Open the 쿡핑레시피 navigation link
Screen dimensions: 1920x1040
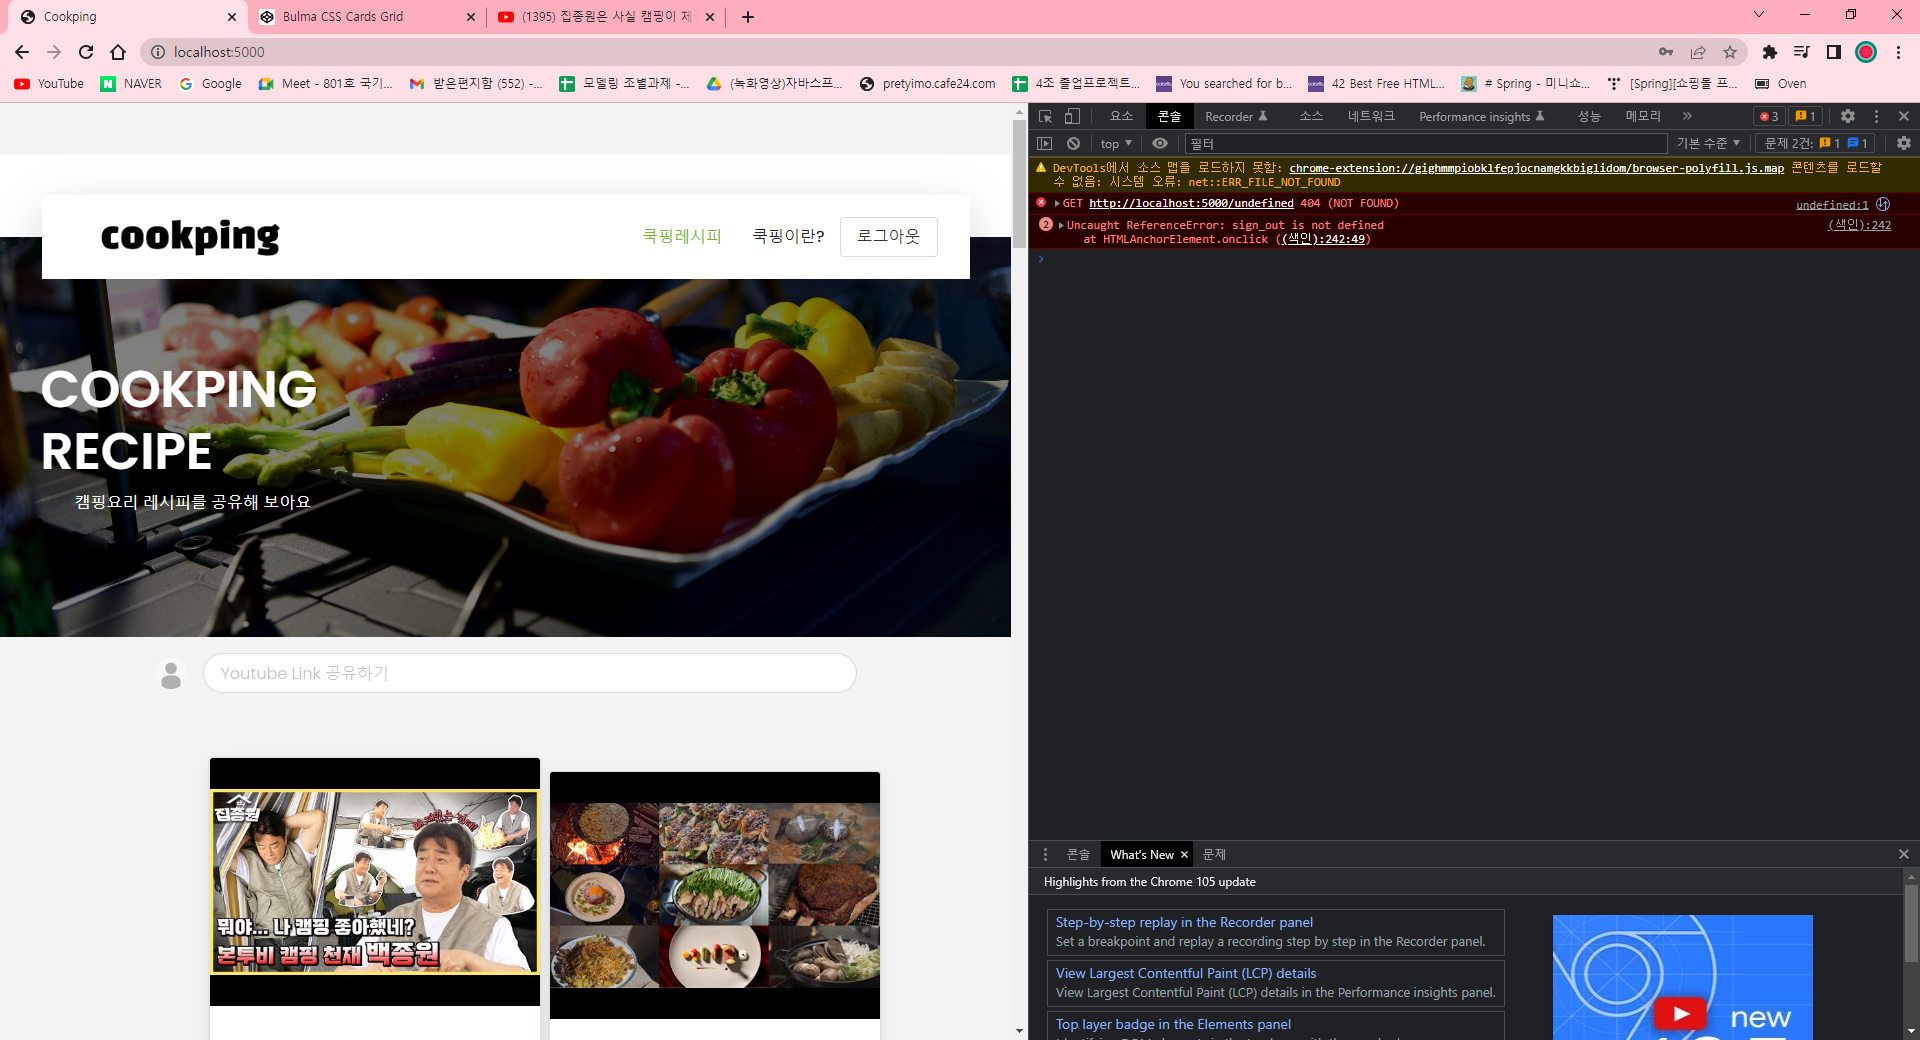[682, 236]
